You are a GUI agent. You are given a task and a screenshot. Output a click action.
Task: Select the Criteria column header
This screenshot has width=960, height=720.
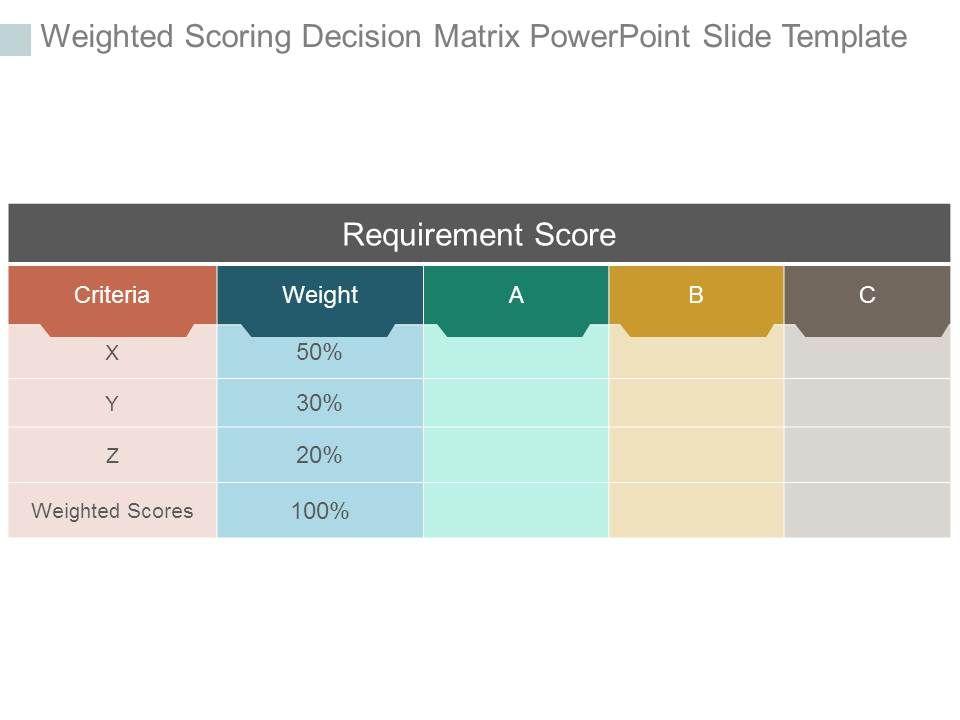click(112, 295)
